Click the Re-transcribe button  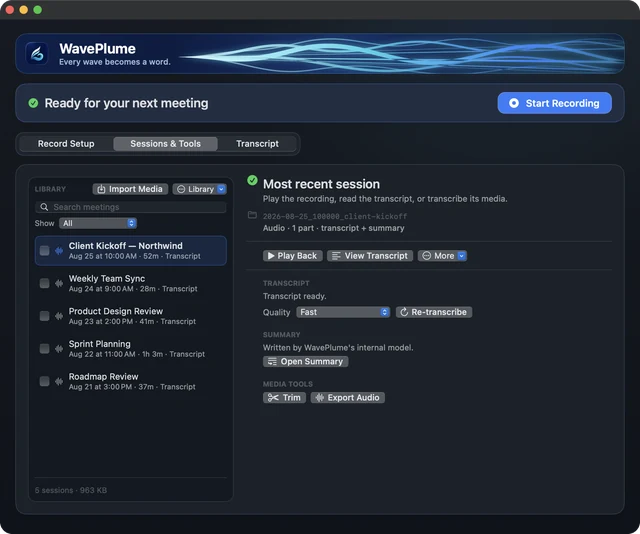pos(434,312)
